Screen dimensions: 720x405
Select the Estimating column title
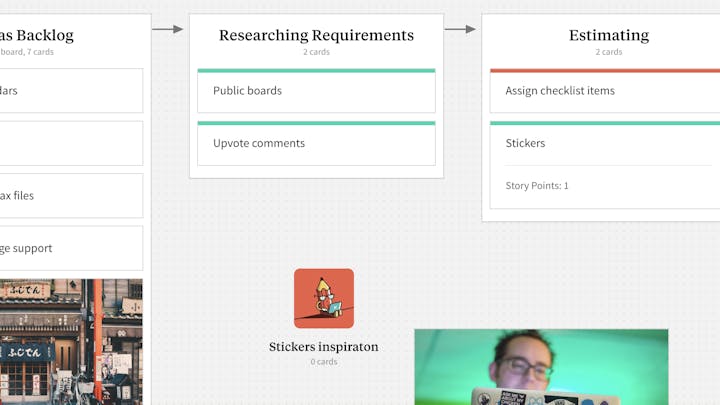click(x=609, y=35)
